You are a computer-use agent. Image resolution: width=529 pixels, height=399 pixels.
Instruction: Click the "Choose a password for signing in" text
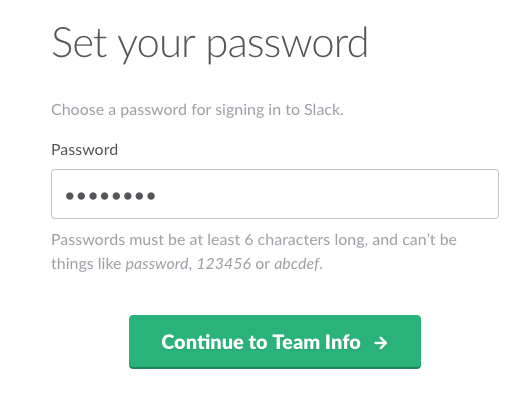coord(197,110)
